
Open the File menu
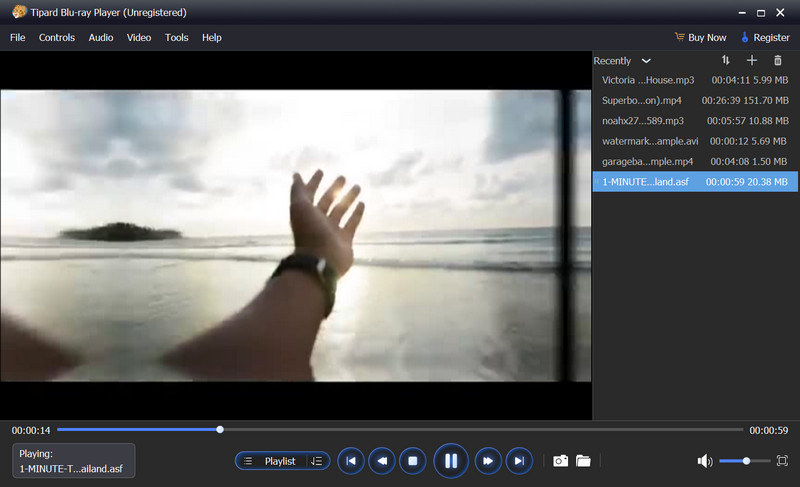pos(17,37)
